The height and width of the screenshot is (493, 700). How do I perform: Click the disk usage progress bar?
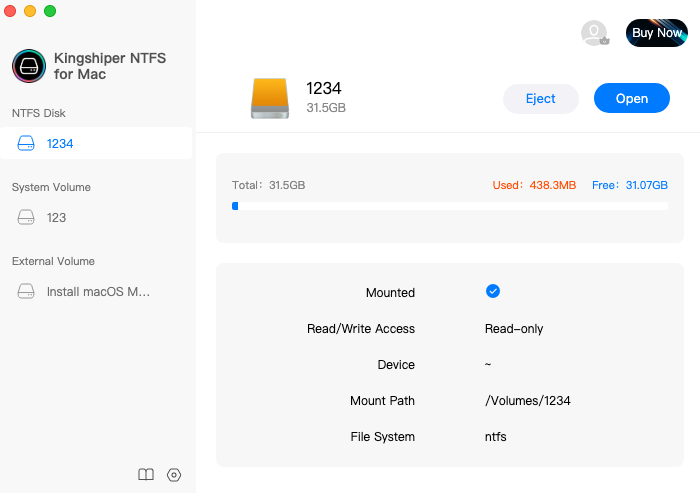pyautogui.click(x=450, y=206)
